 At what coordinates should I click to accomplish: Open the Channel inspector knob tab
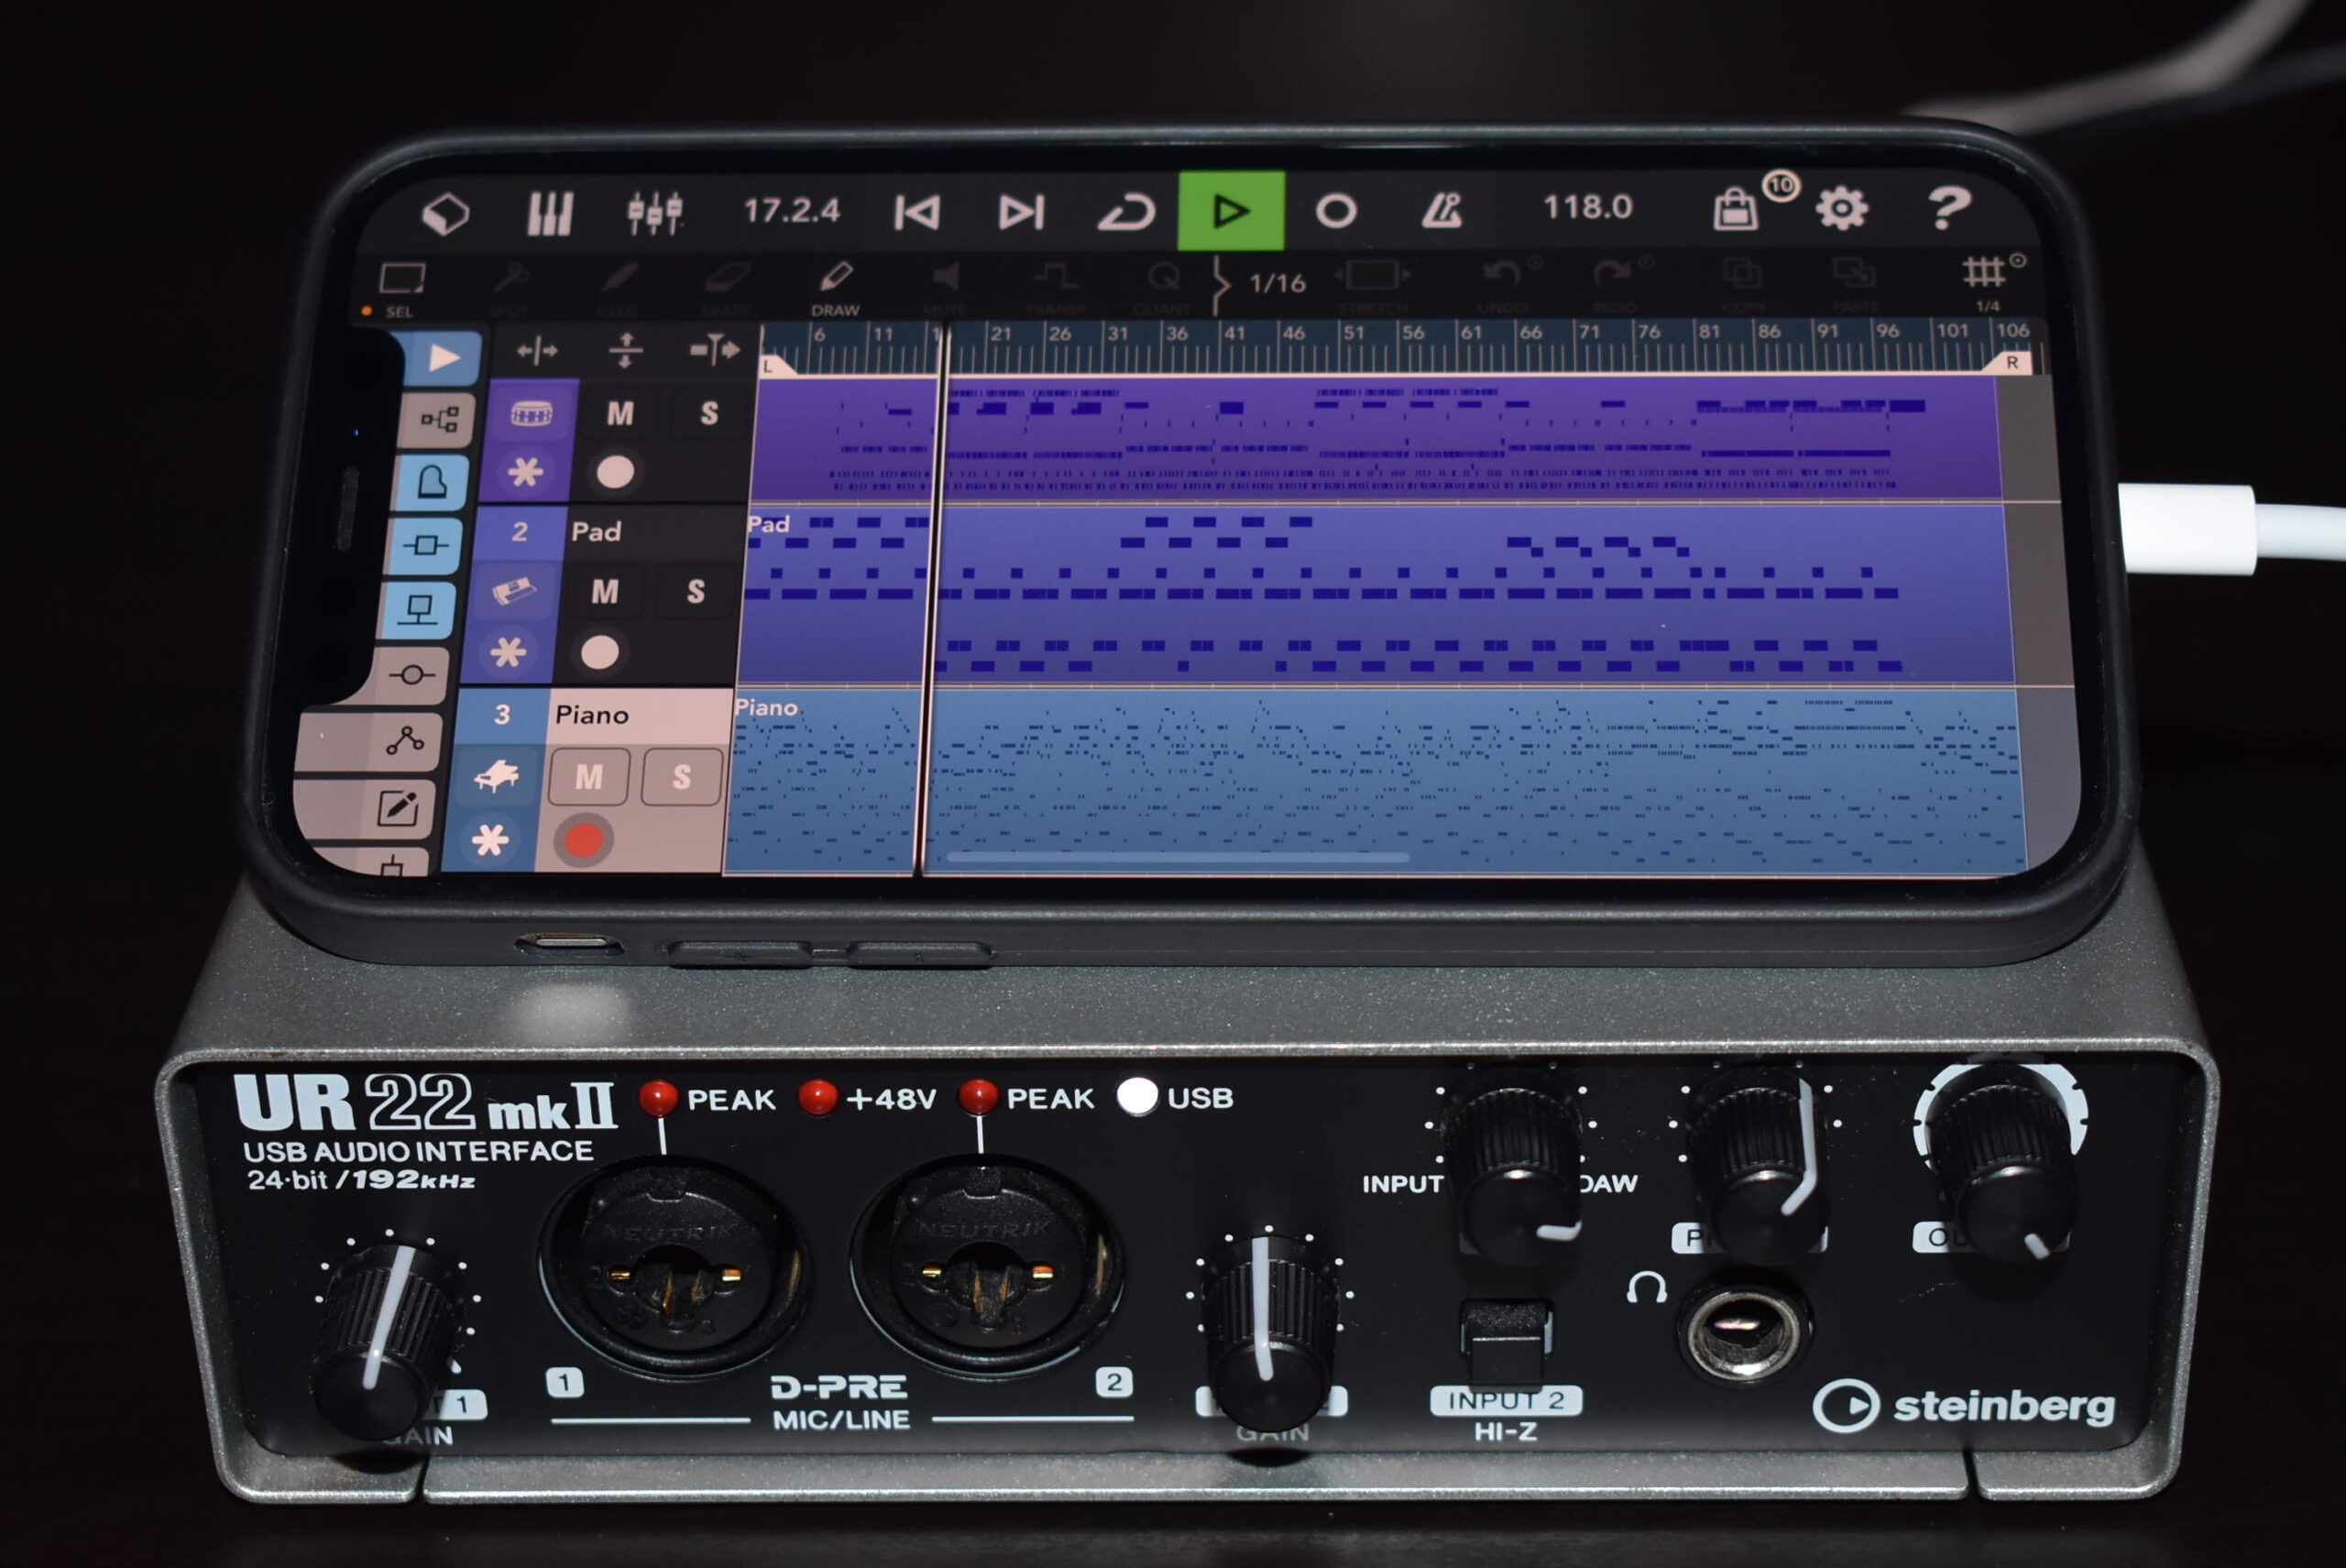tap(411, 675)
